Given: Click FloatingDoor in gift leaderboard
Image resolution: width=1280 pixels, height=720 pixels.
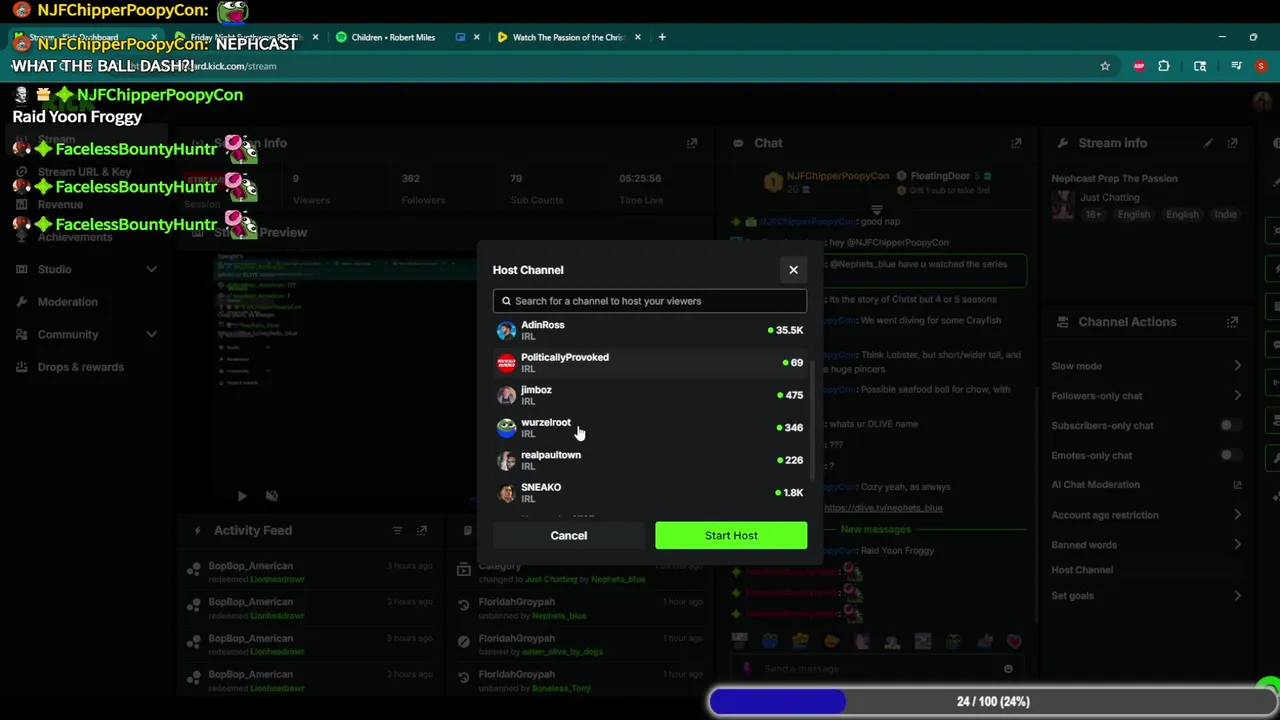Looking at the screenshot, I should (x=939, y=176).
